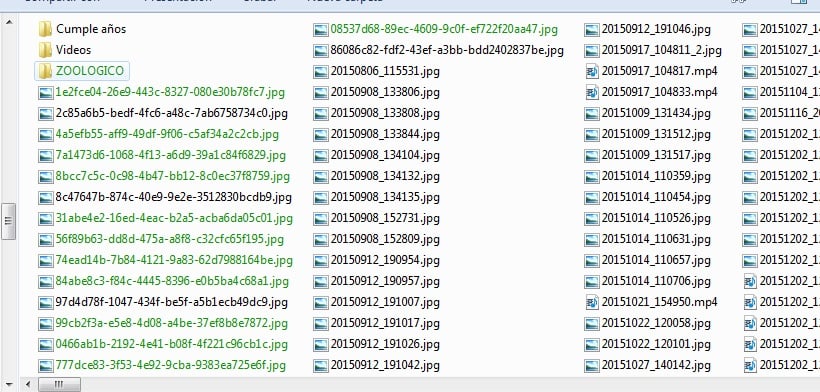Image resolution: width=820 pixels, height=392 pixels.
Task: Select the Videos folder icon
Action: tap(45, 50)
